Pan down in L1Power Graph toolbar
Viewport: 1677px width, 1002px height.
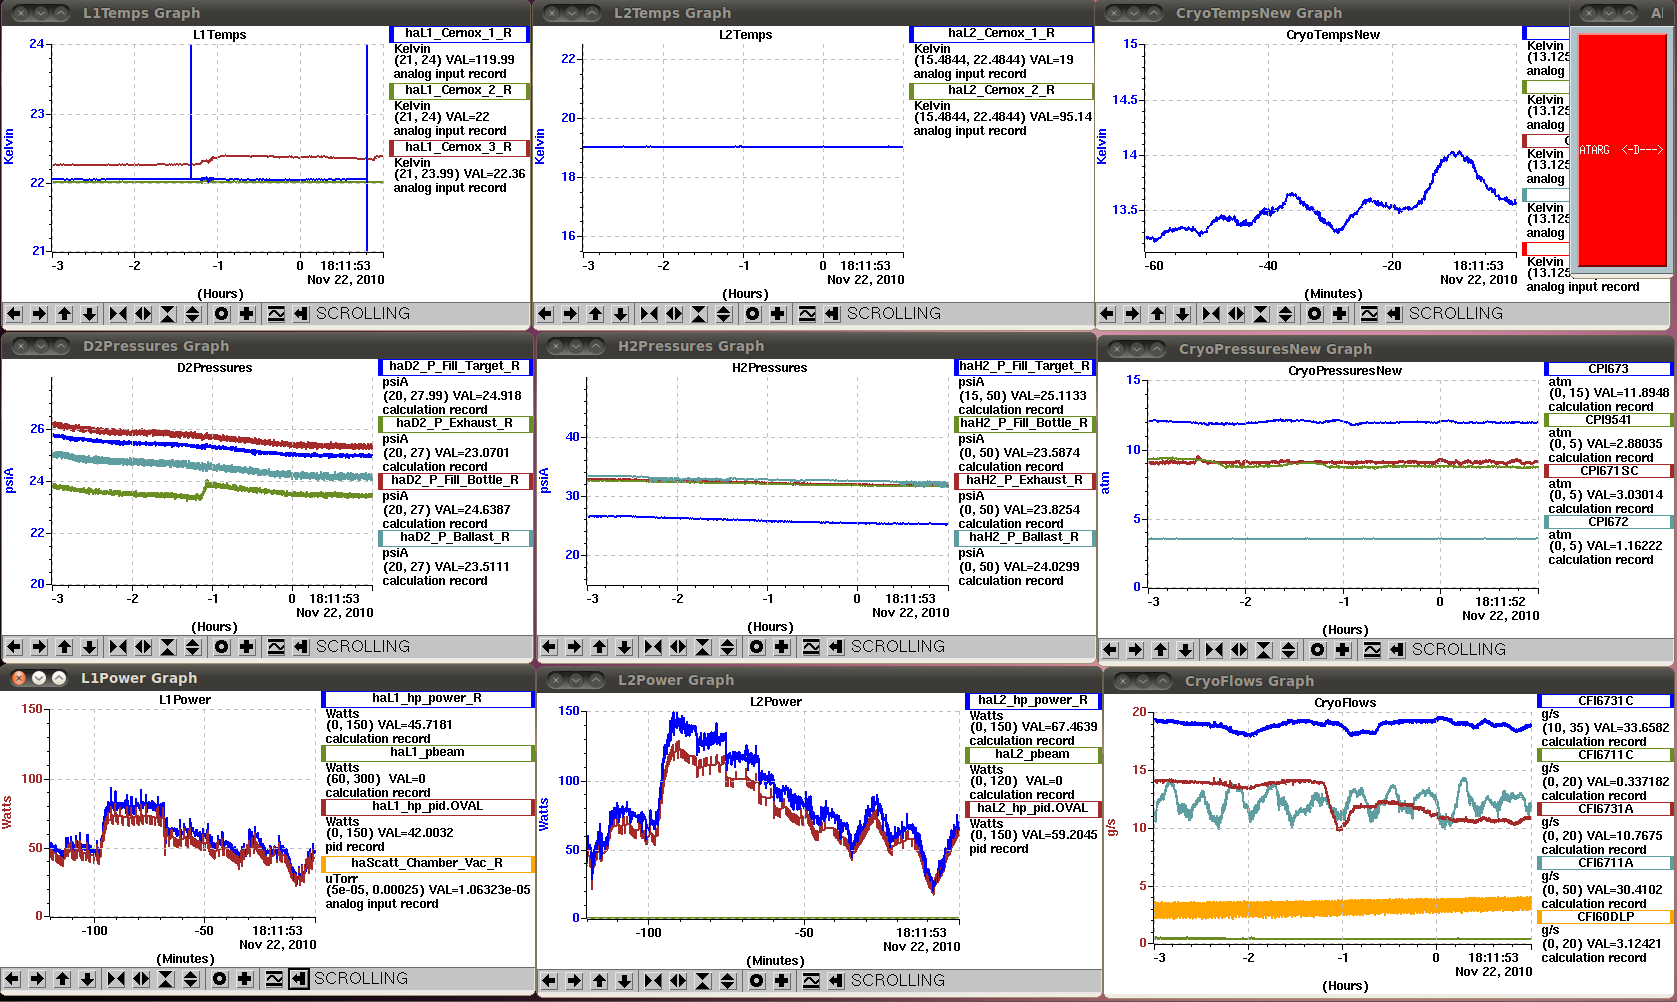(x=87, y=979)
